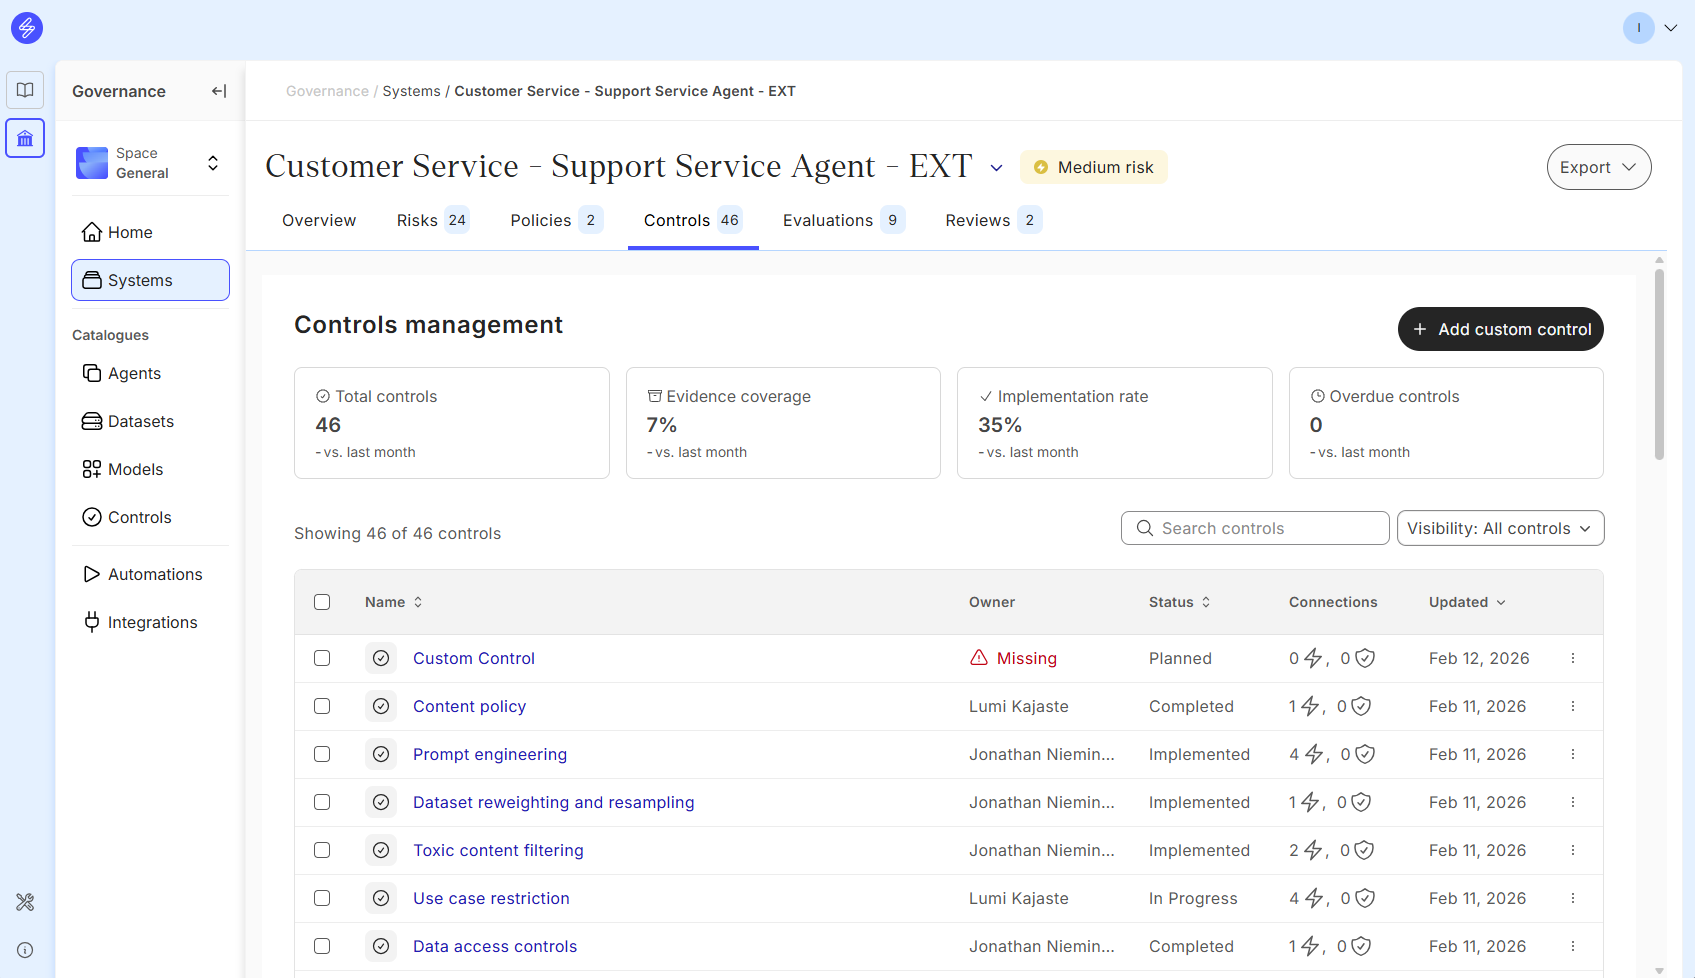Tick checkbox for Toxic content filtering
1695x978 pixels.
click(x=322, y=850)
